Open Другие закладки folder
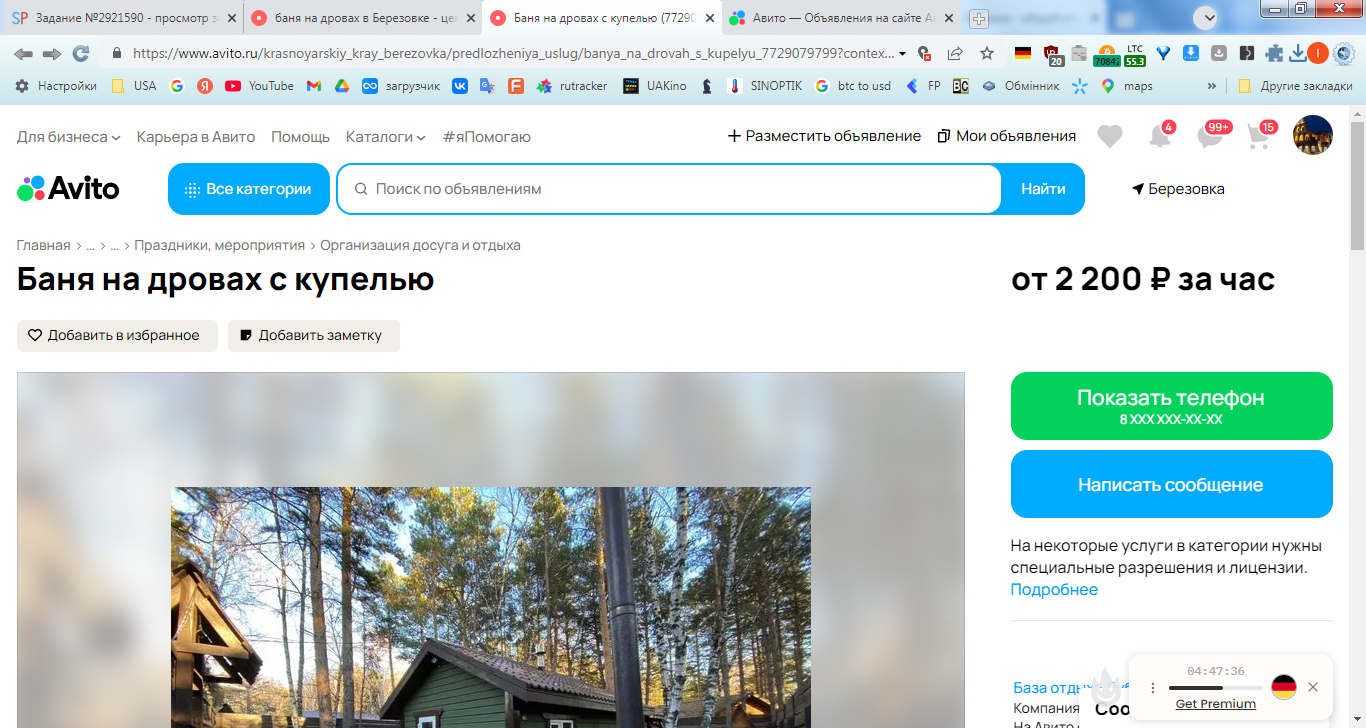1366x728 pixels. click(1295, 86)
